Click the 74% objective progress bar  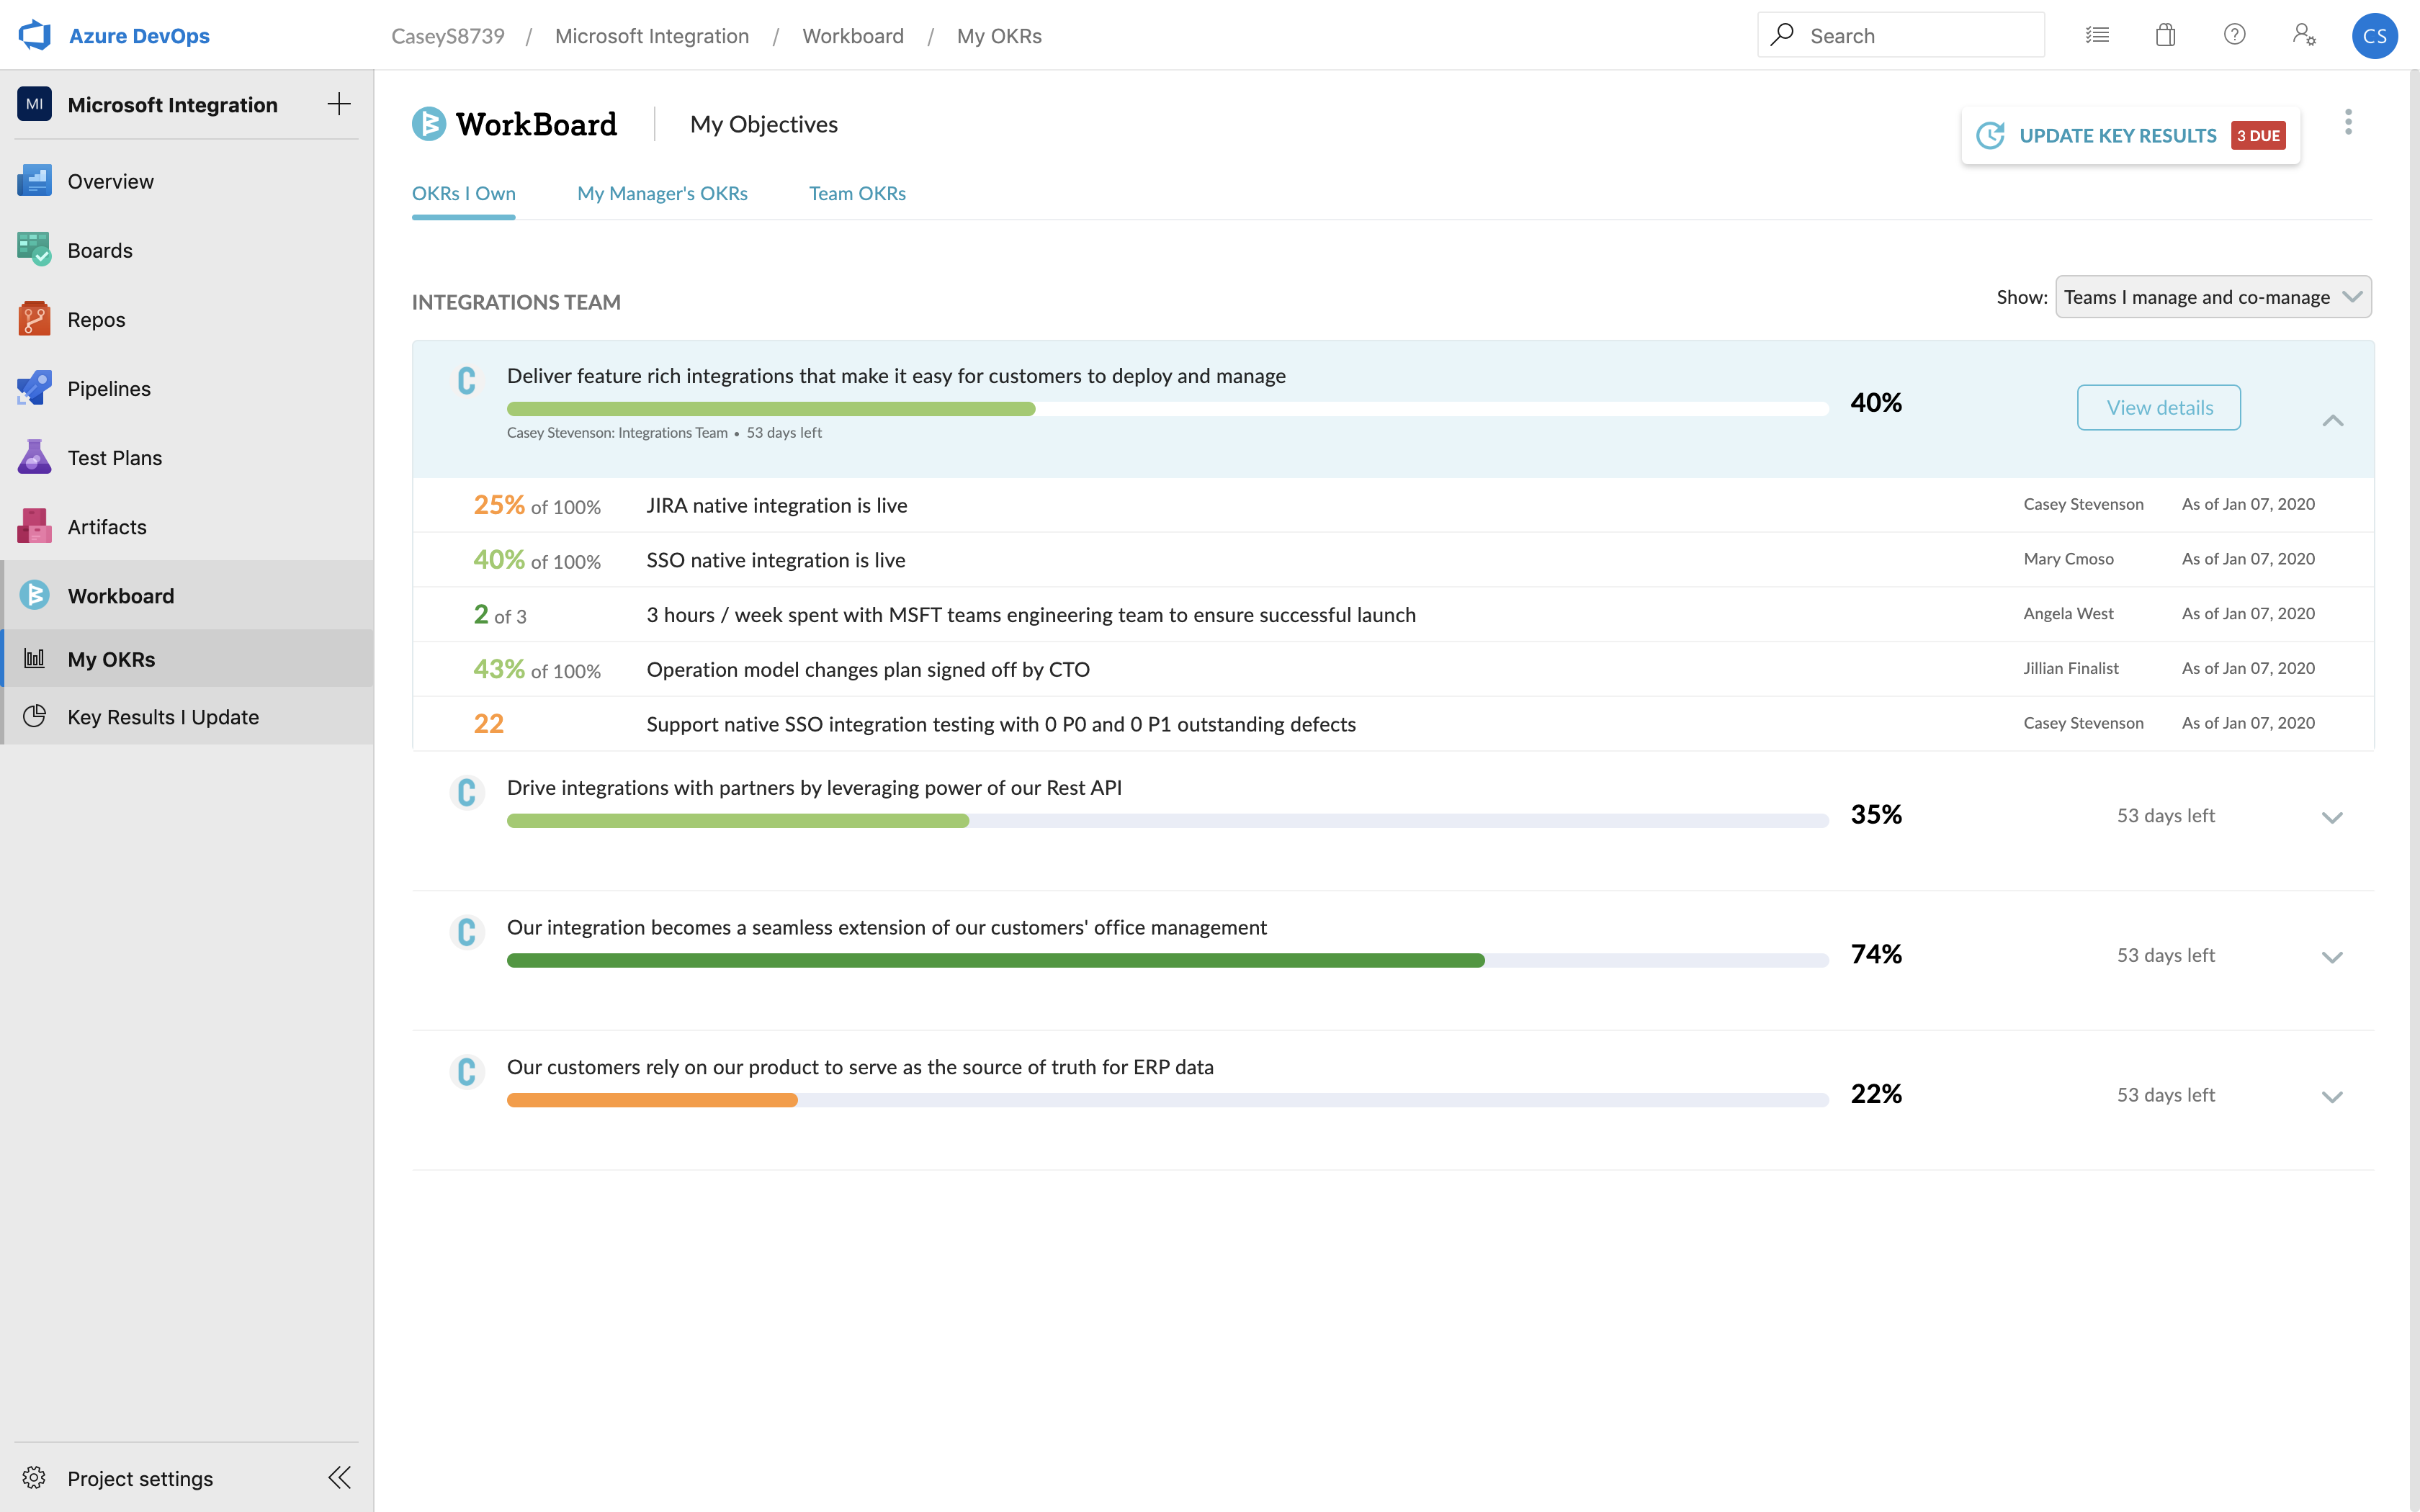point(1167,960)
